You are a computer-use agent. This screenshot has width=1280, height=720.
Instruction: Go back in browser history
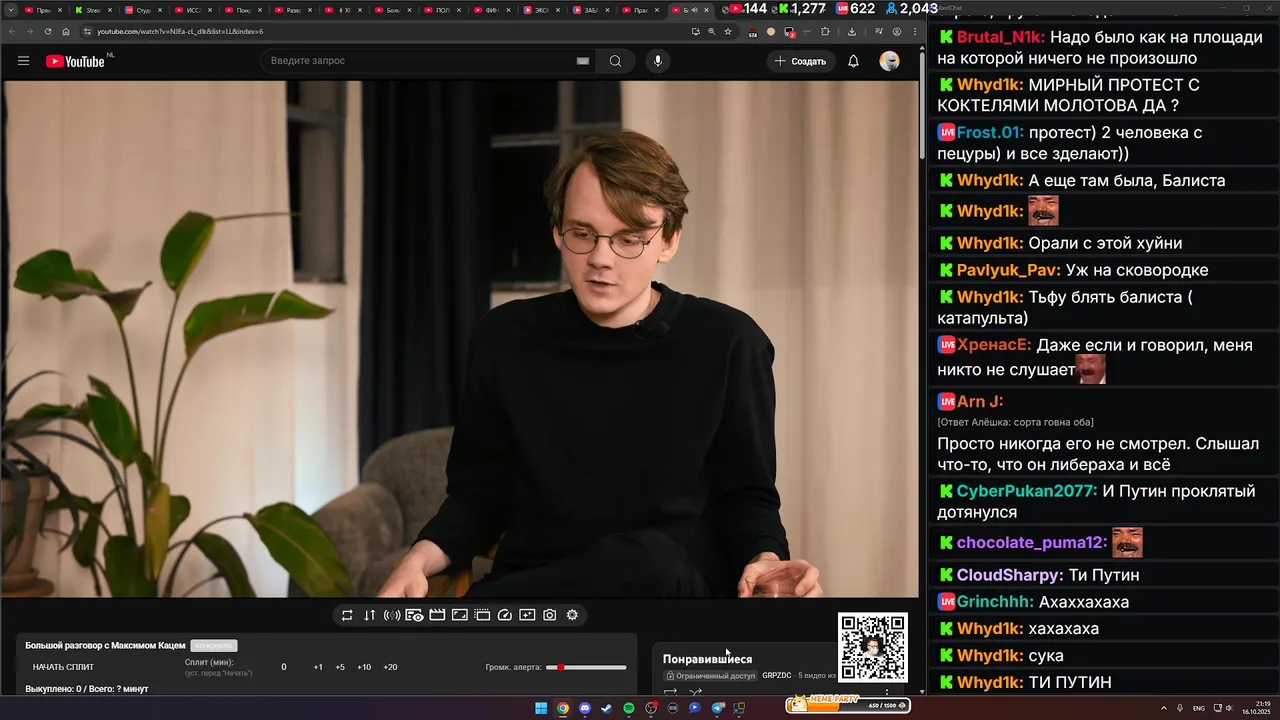point(12,31)
